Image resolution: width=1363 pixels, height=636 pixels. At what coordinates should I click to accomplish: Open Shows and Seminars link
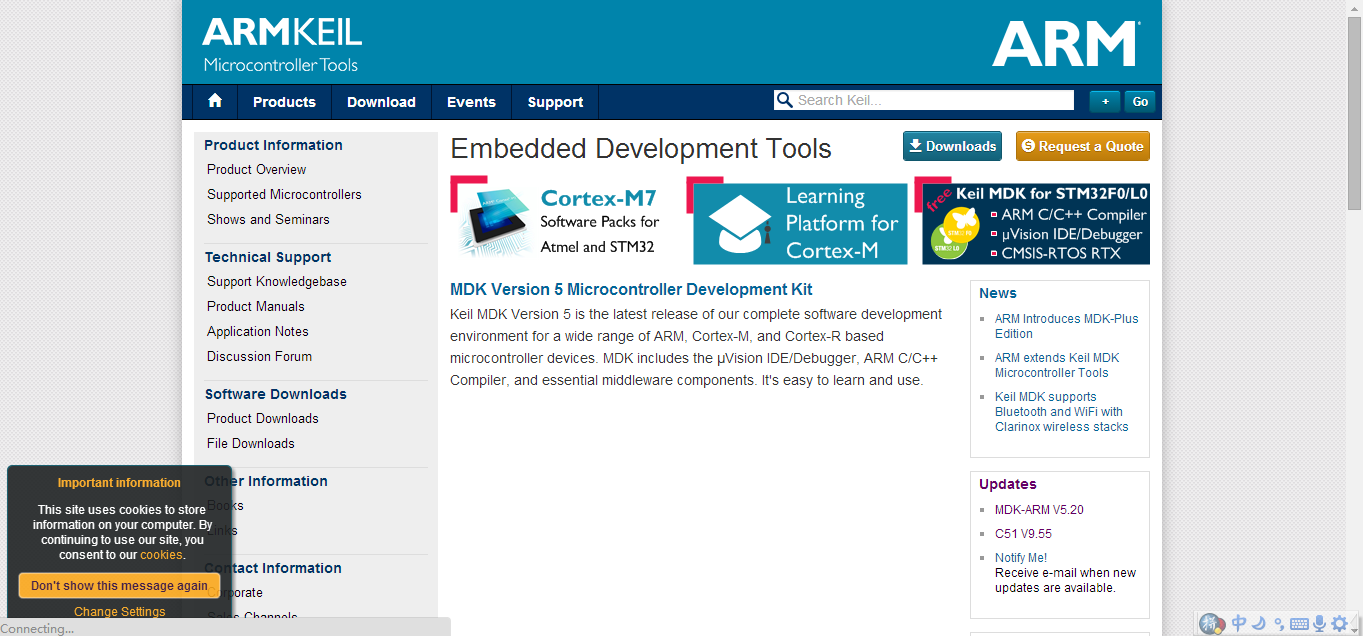(x=268, y=220)
